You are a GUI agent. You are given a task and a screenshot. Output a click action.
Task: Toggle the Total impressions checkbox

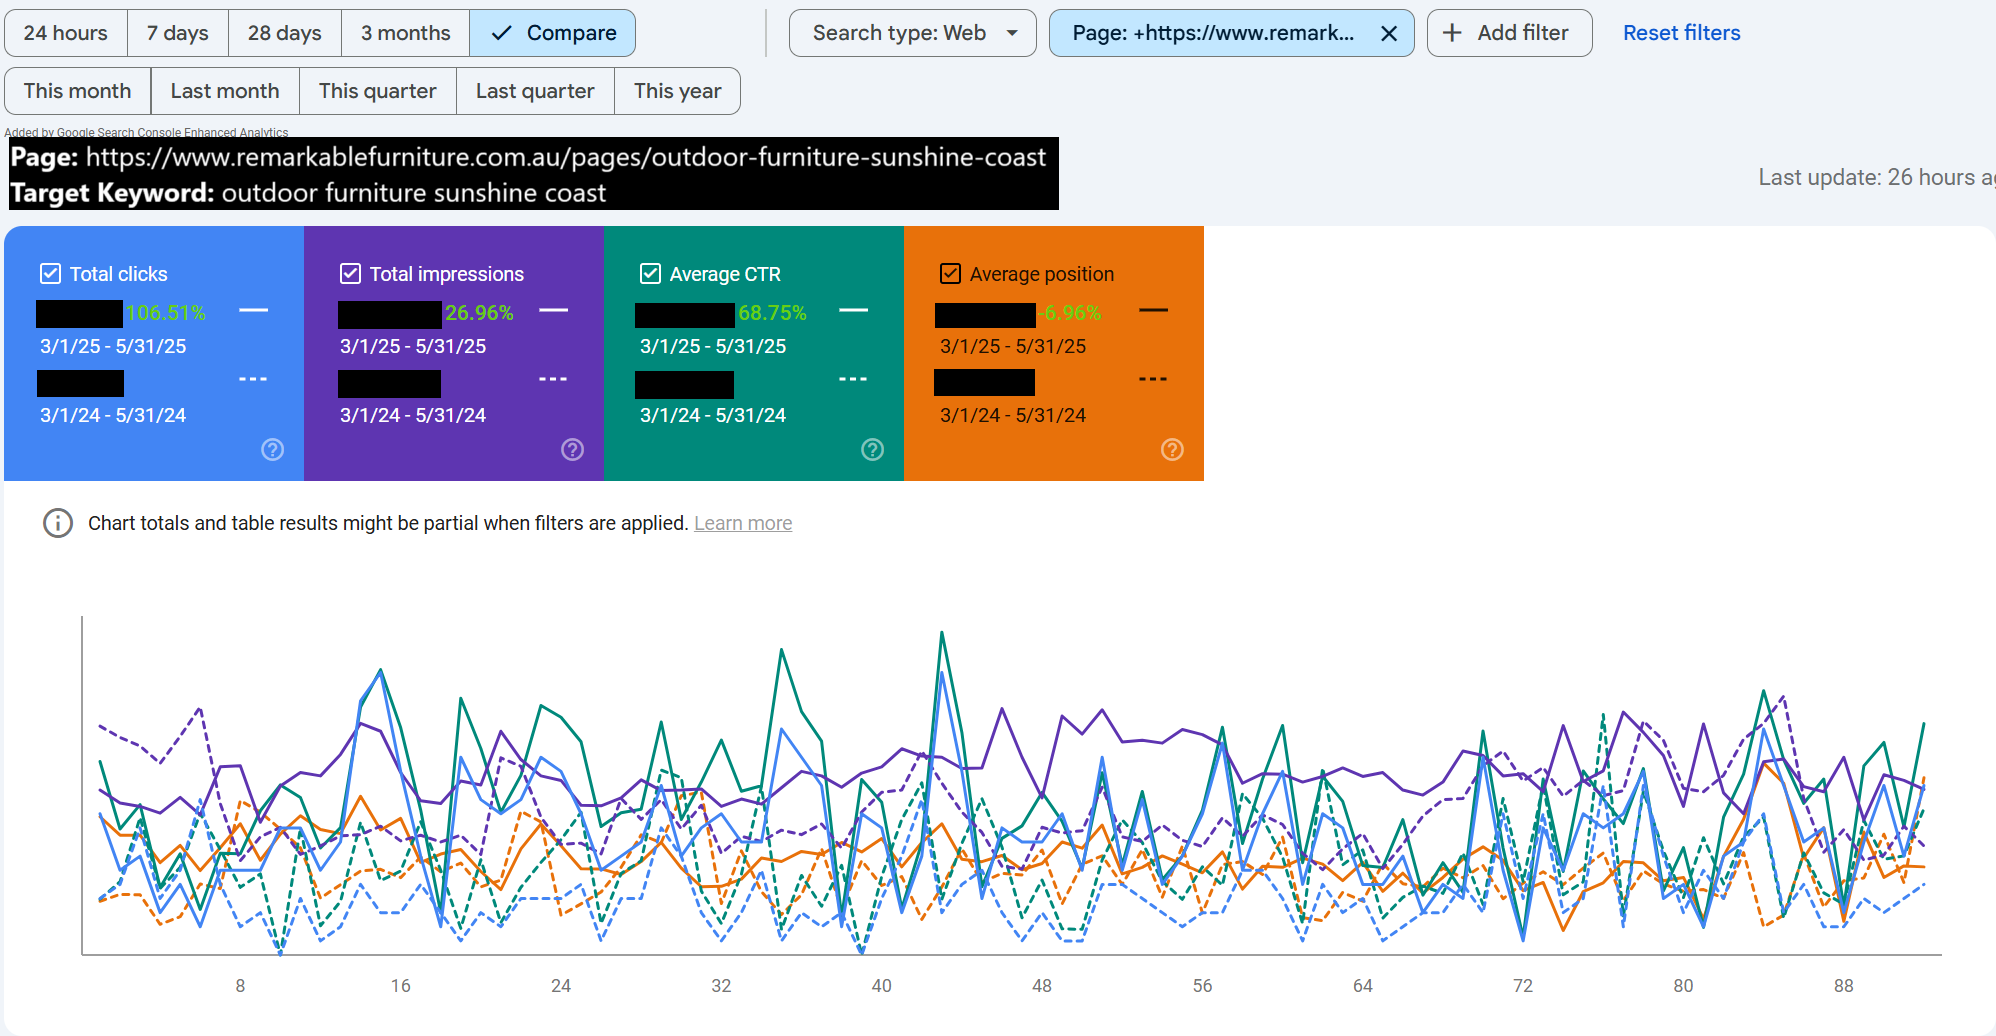350,274
